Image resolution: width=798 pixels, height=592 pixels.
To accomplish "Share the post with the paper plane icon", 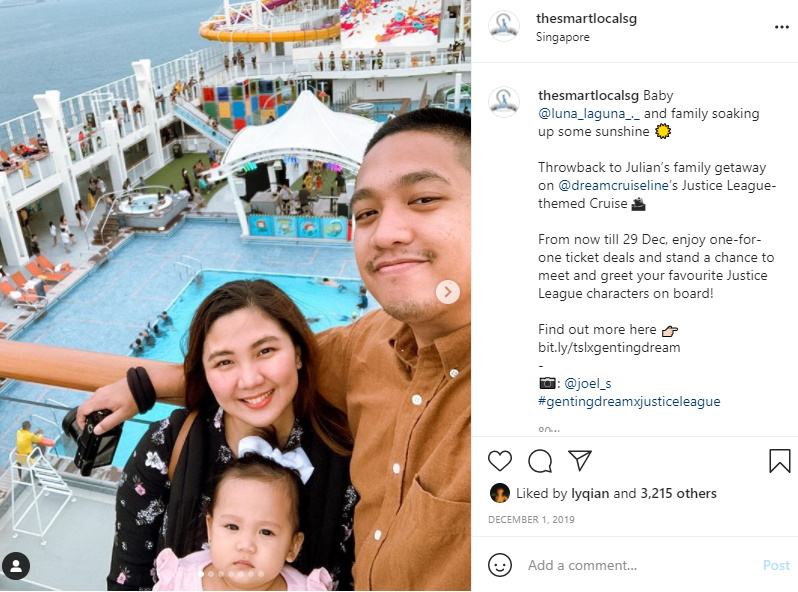I will pos(580,460).
